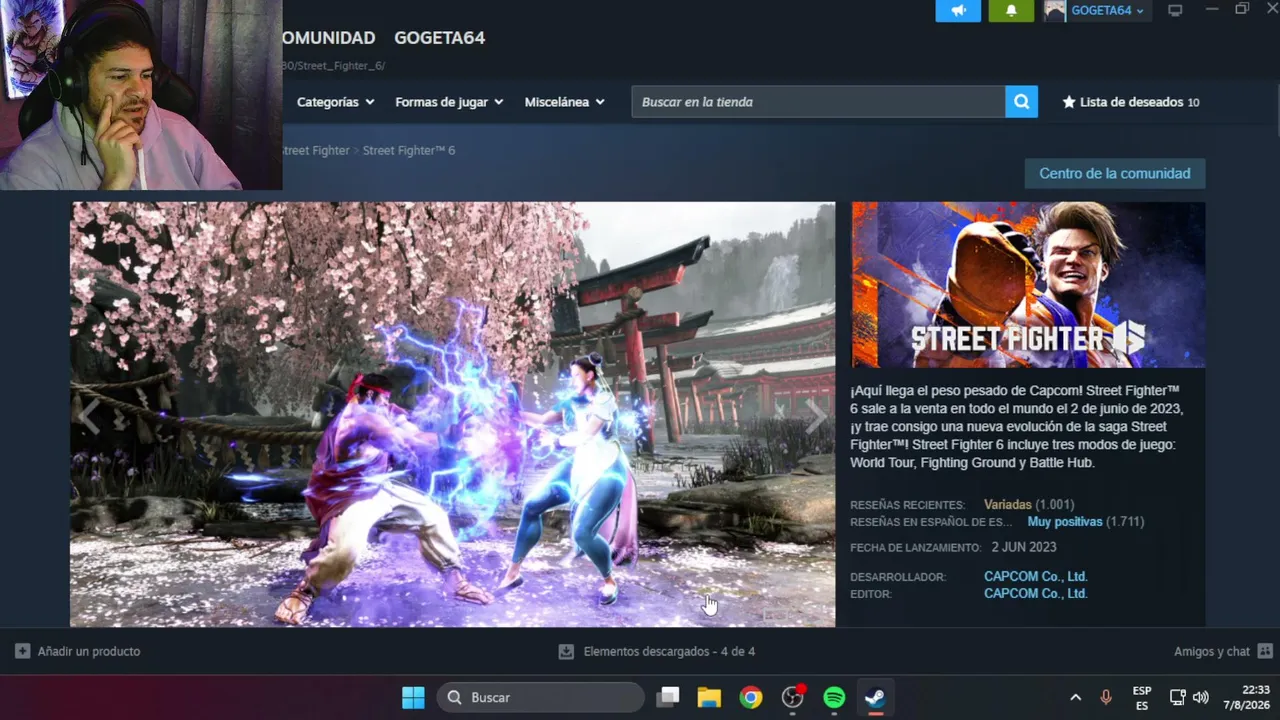This screenshot has width=1280, height=720.
Task: Open Centro de la comunidad
Action: point(1115,173)
